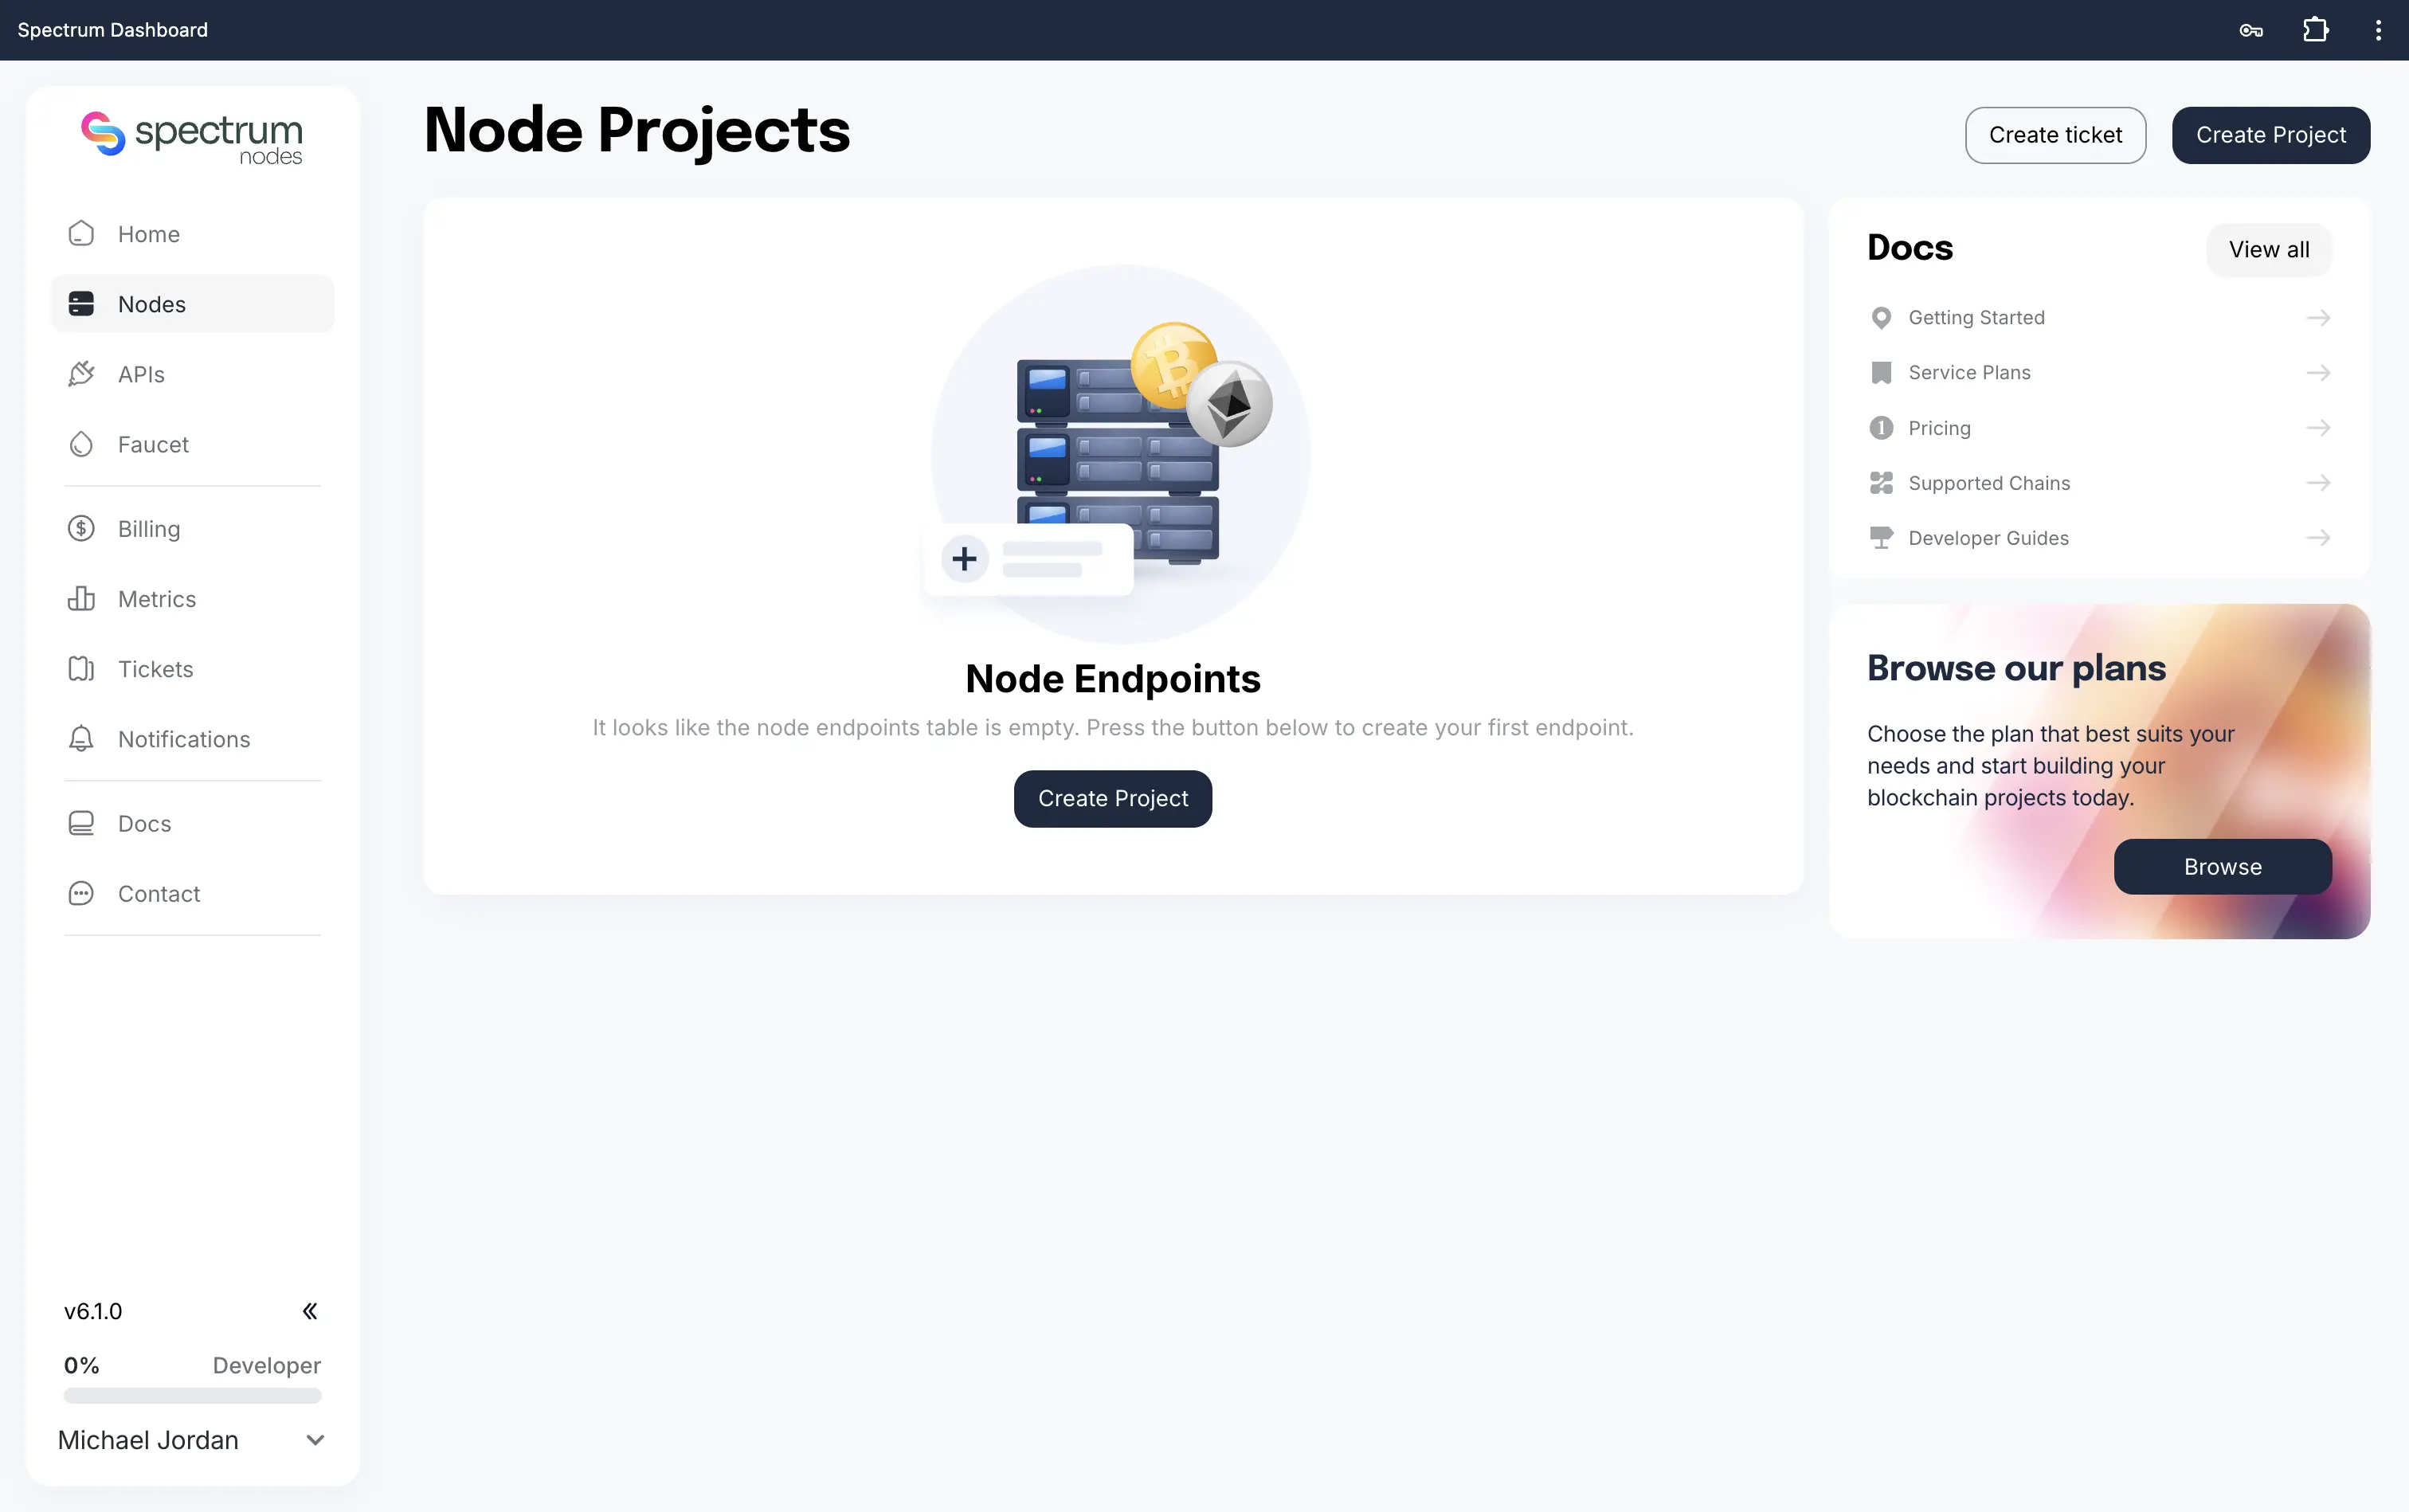Click the 0% usage label
Image resolution: width=2409 pixels, height=1512 pixels.
point(82,1365)
